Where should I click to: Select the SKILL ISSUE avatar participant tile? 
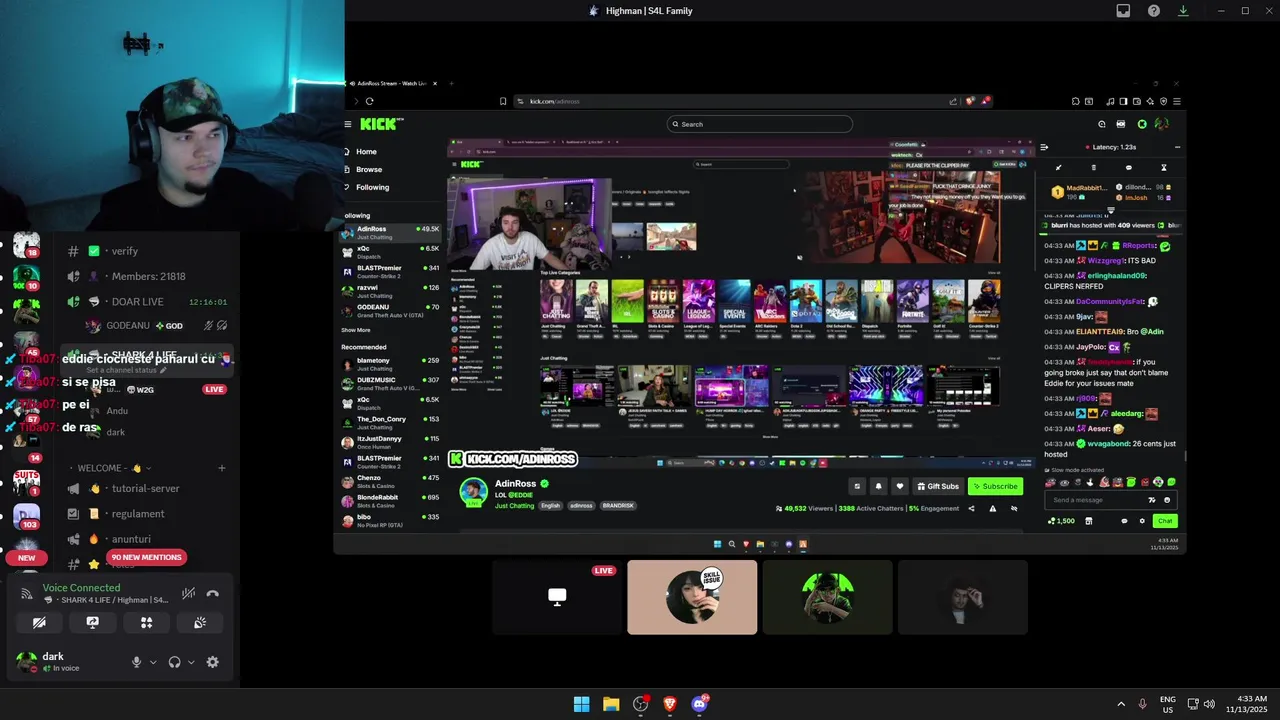click(692, 597)
